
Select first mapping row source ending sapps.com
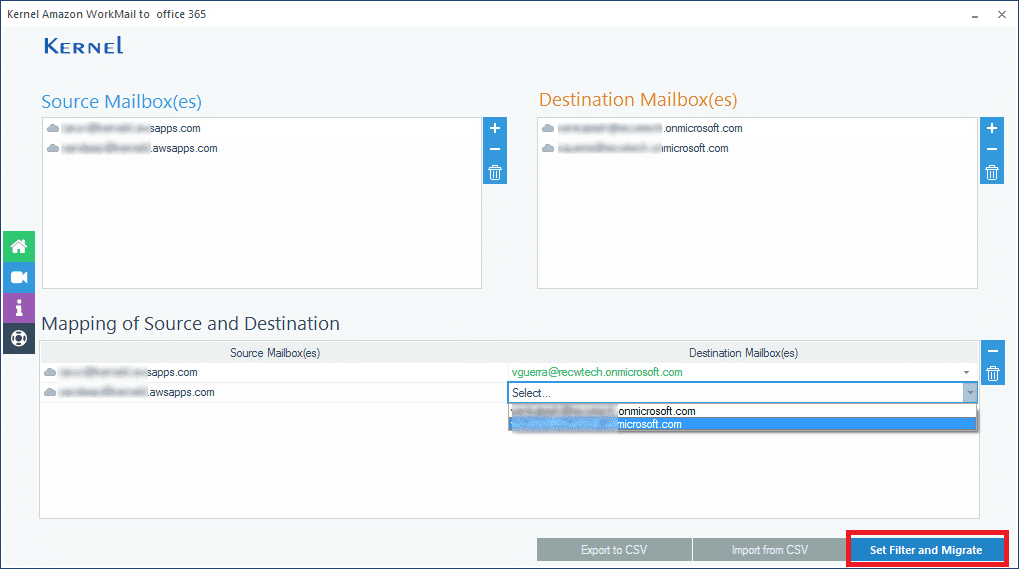(274, 372)
